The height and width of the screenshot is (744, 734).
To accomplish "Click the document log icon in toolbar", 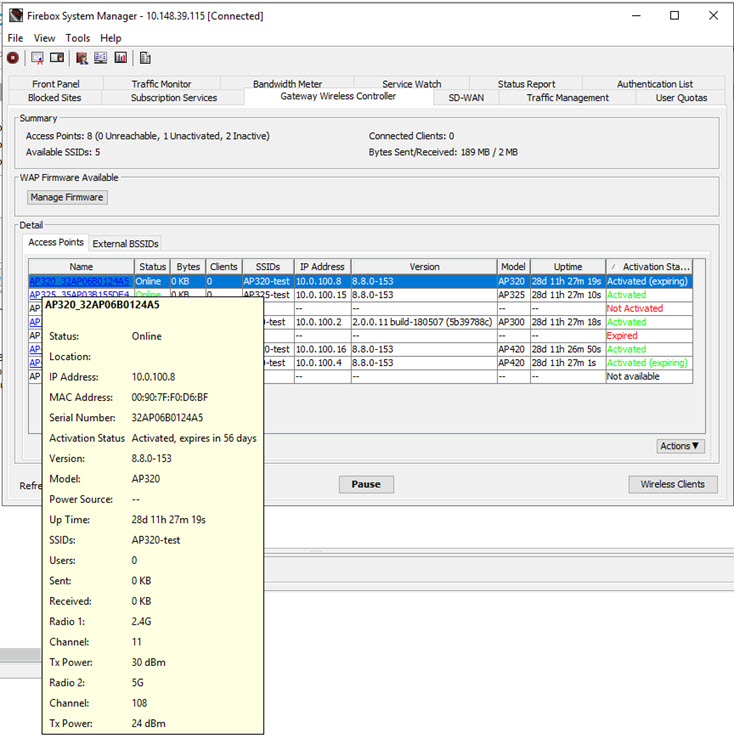I will (146, 58).
